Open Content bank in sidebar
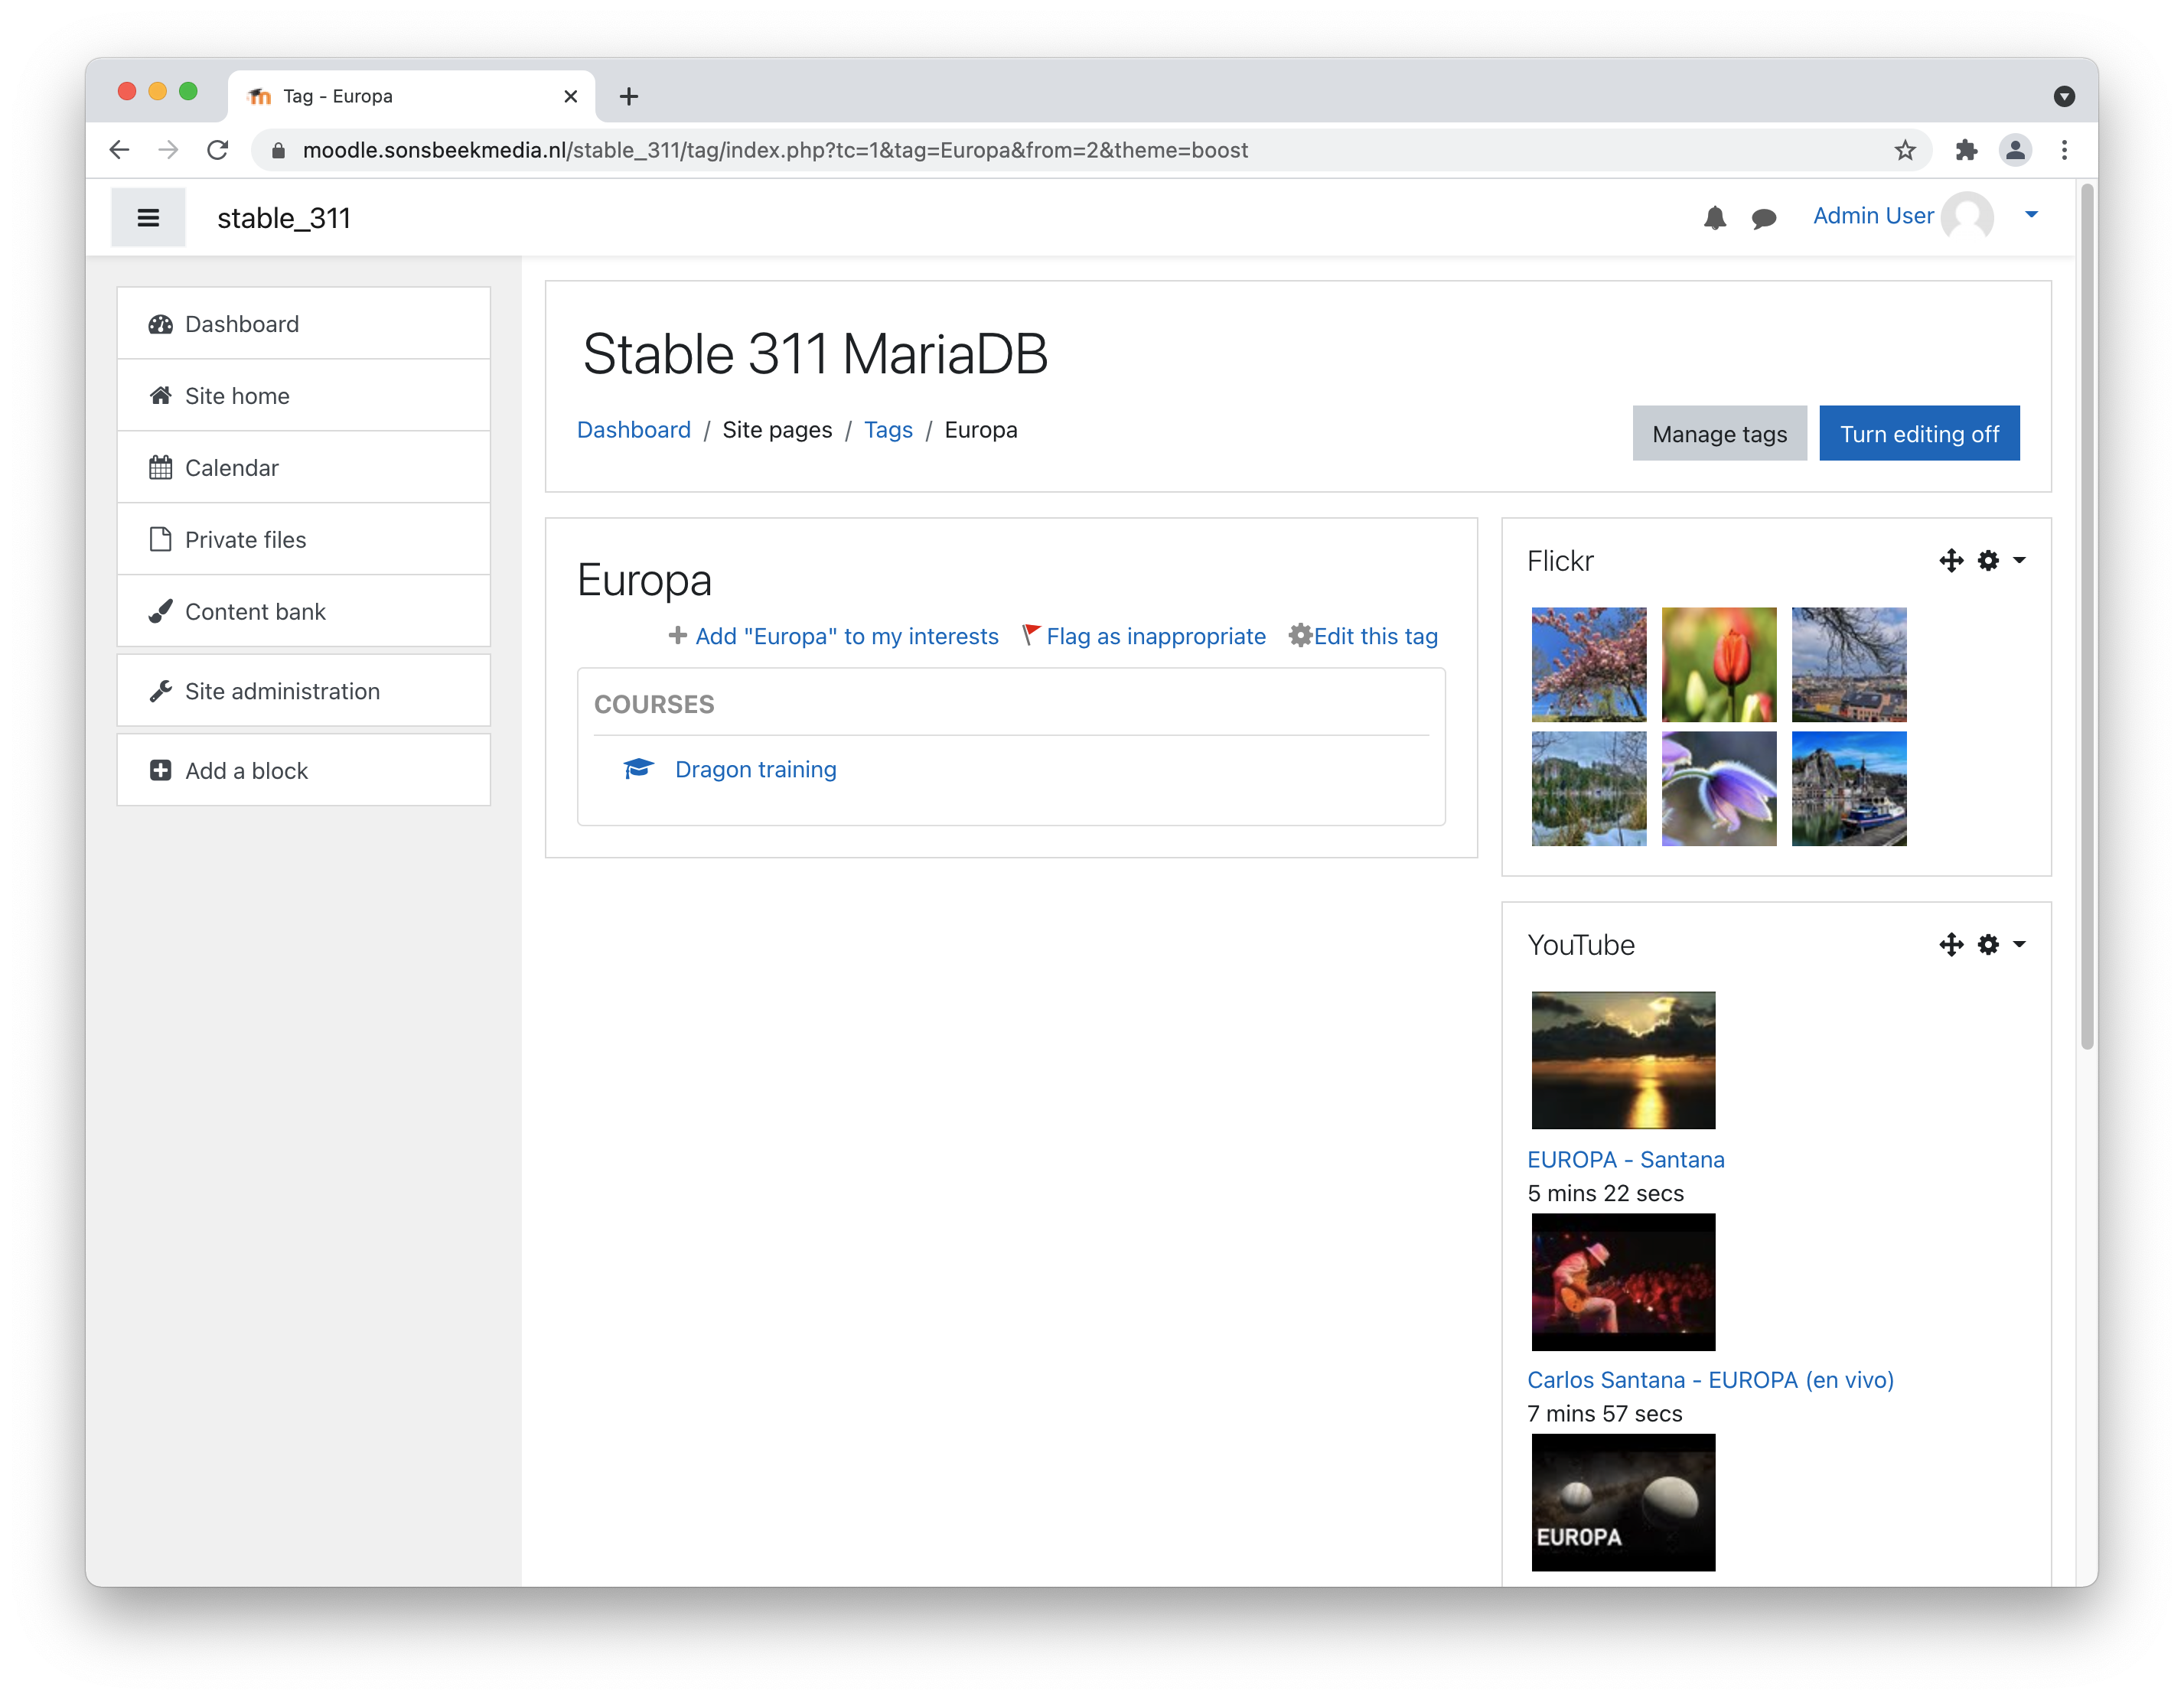The width and height of the screenshot is (2184, 1700). (x=303, y=612)
